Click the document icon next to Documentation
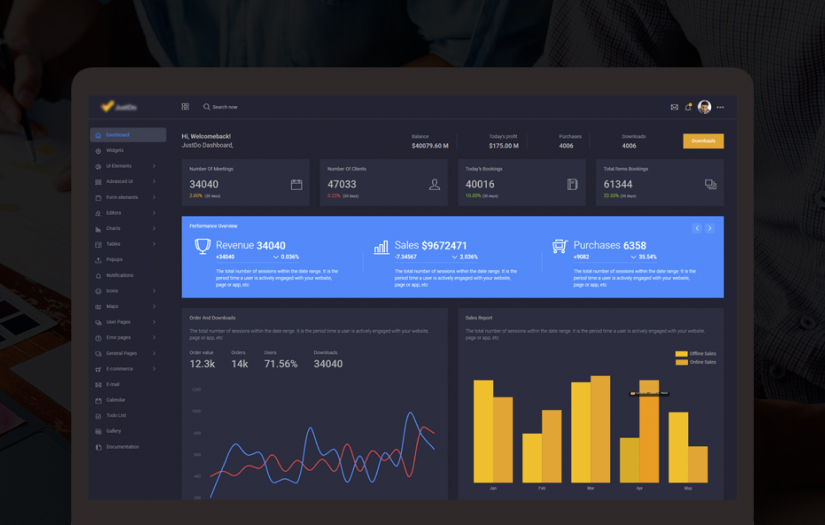Screen dimensions: 825x525 98,447
